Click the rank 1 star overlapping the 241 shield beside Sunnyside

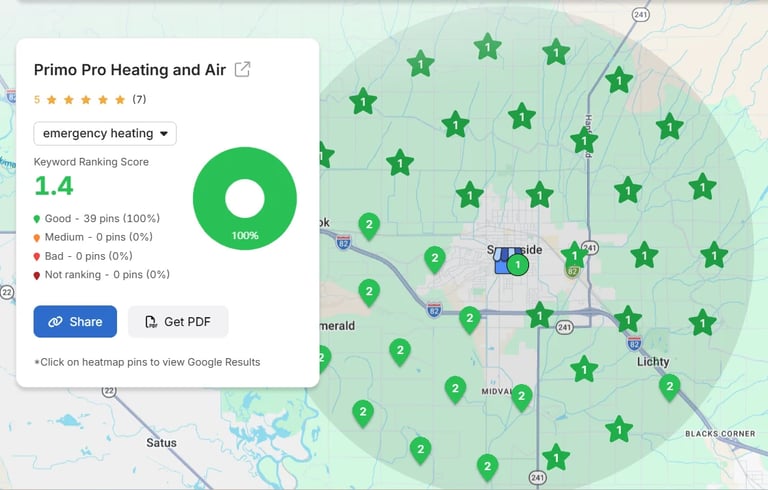[574, 256]
